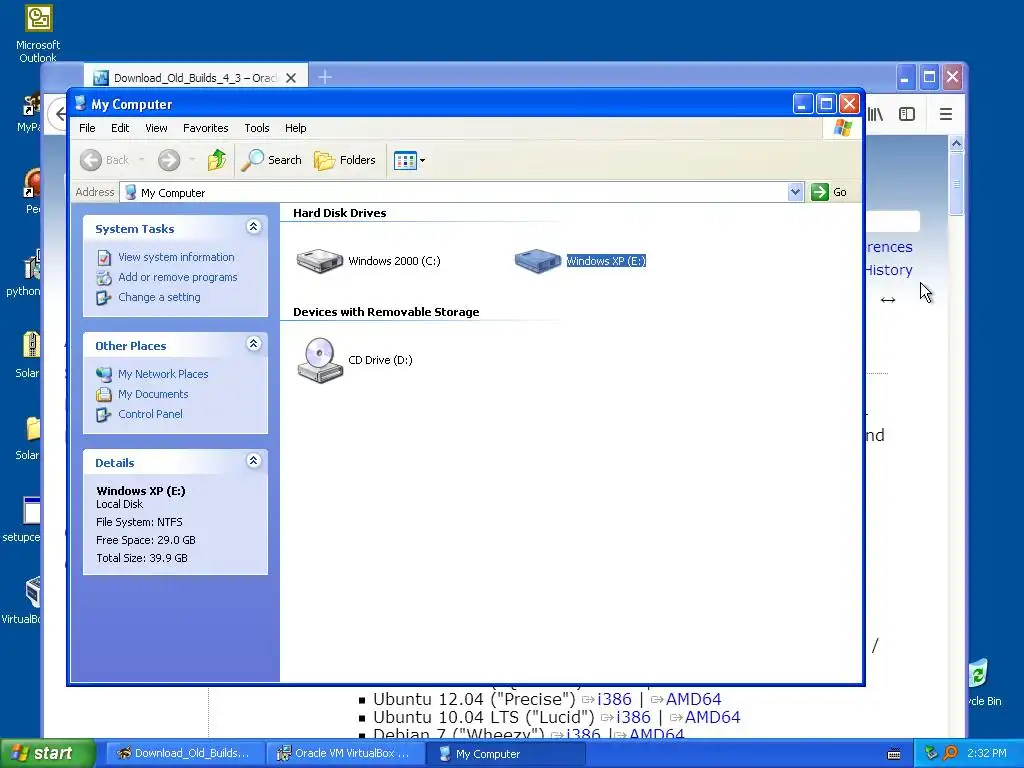This screenshot has width=1024, height=768.
Task: Click the Back navigation button
Action: 104,160
